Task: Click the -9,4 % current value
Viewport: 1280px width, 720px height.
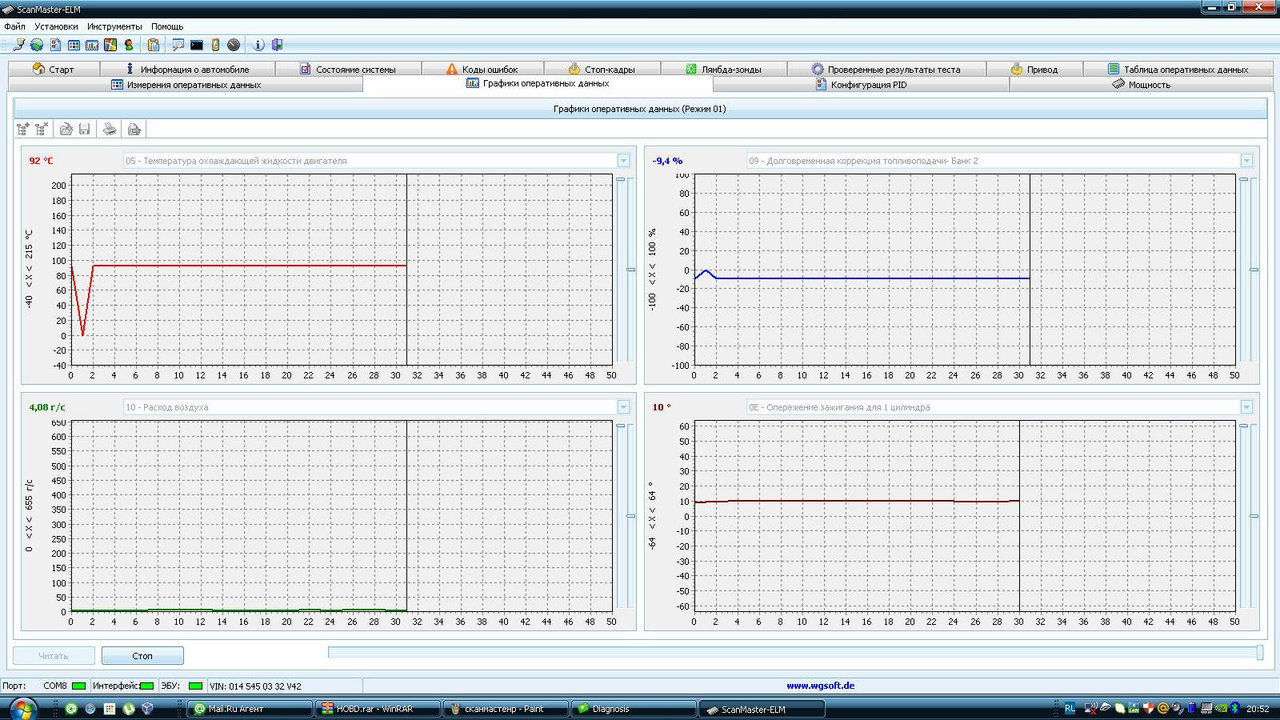Action: pyautogui.click(x=667, y=160)
